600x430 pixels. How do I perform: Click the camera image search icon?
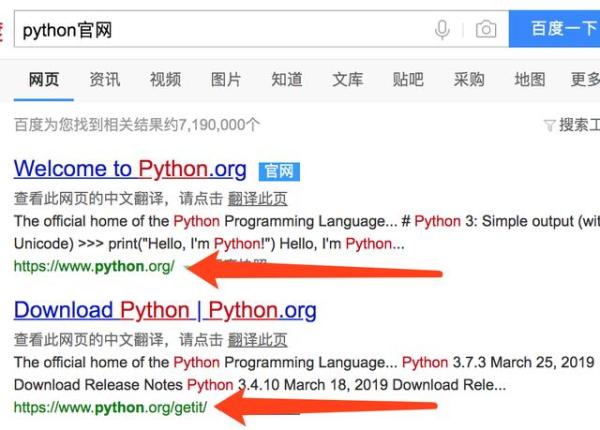point(486,29)
